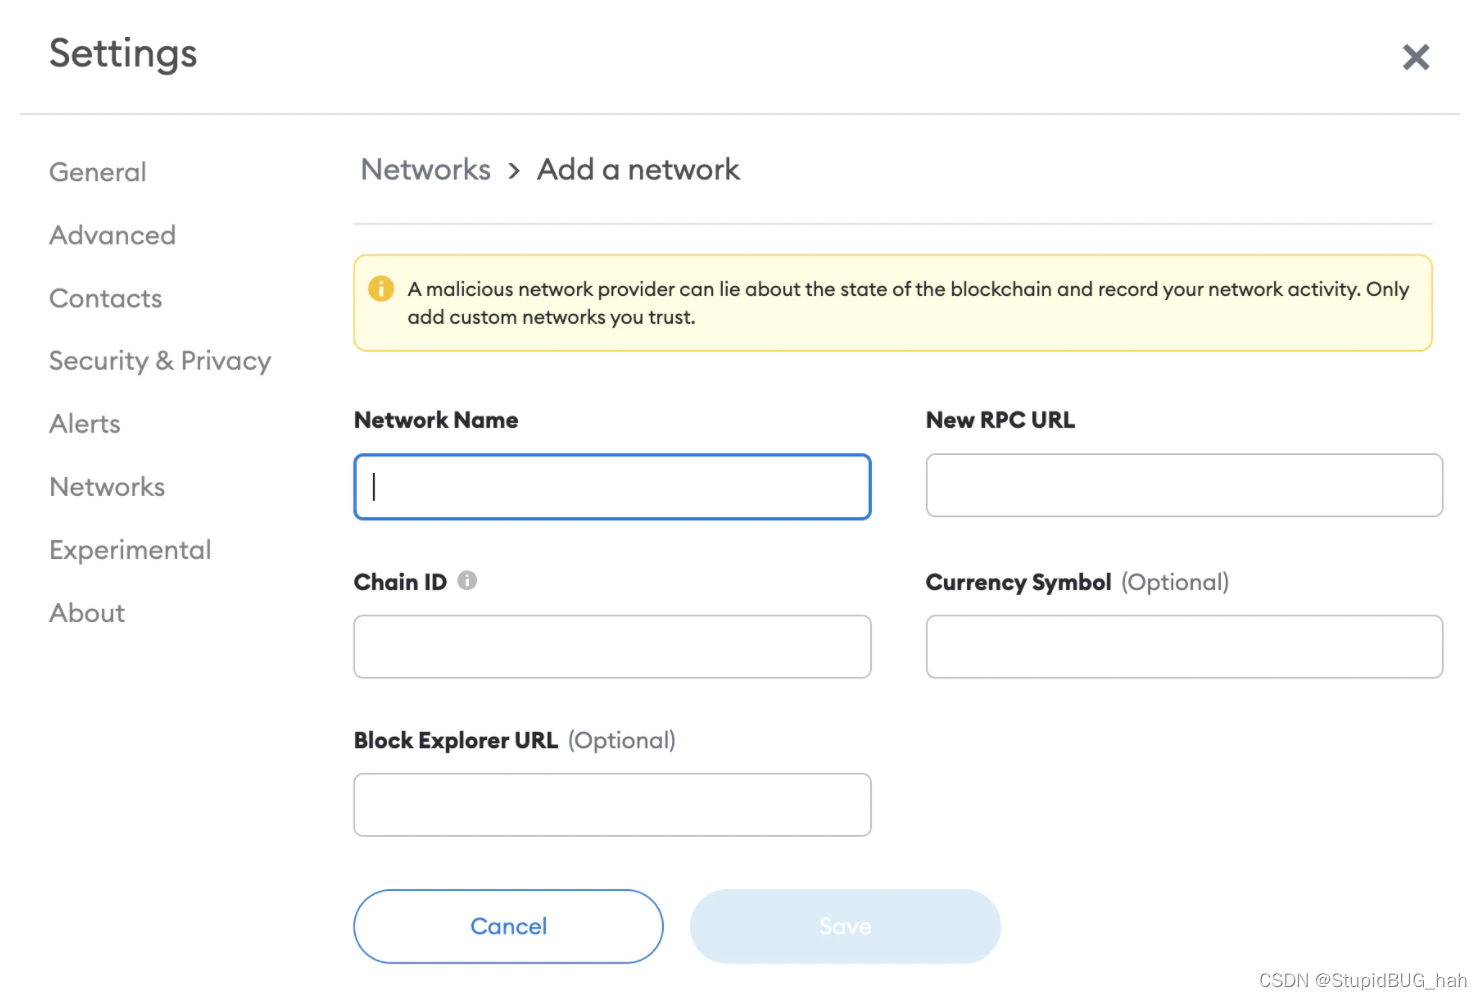Viewport: 1482px width, 1000px height.
Task: Click the Settings heading text
Action: (x=123, y=54)
